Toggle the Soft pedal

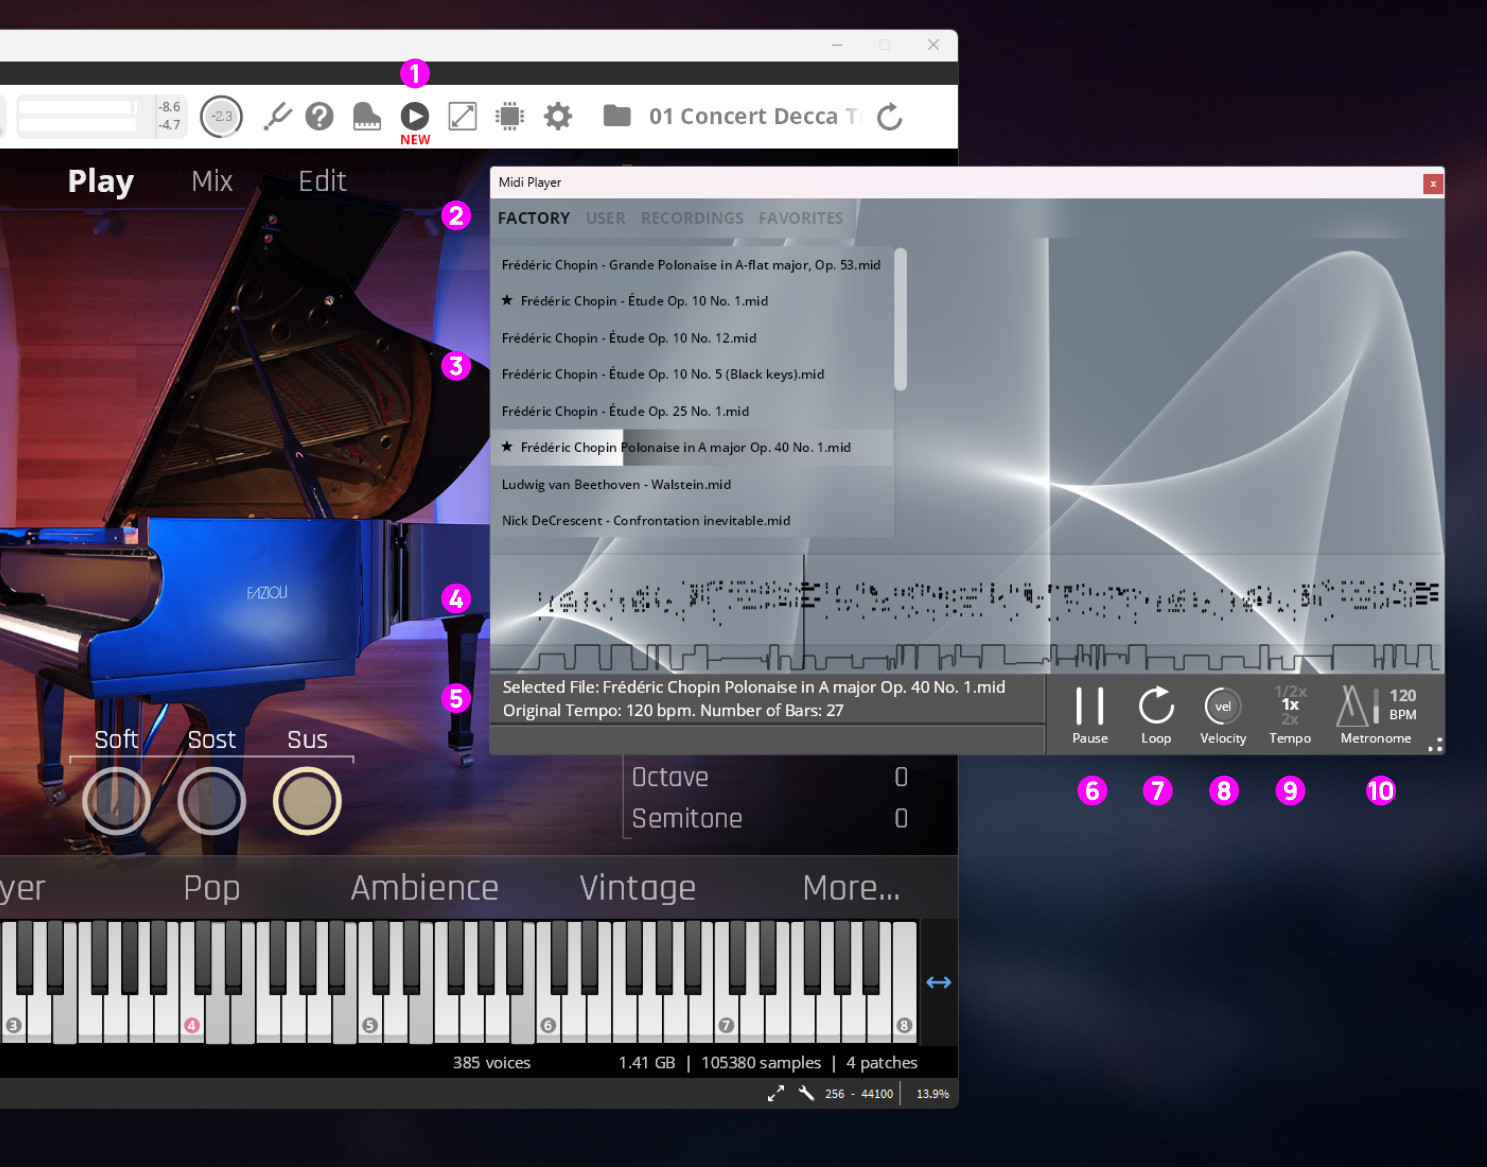pos(116,801)
